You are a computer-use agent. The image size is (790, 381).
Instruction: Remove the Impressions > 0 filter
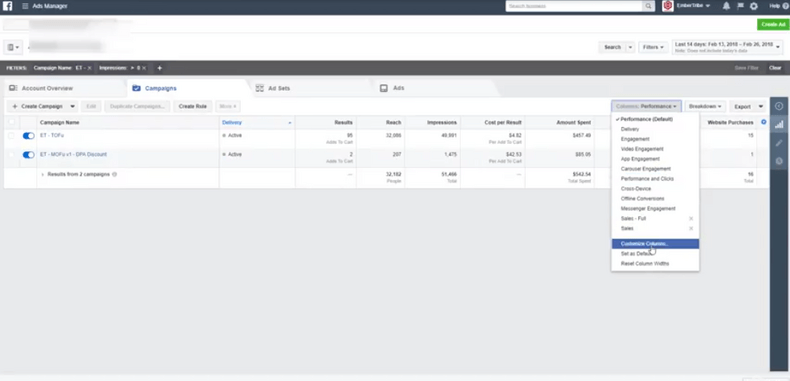pyautogui.click(x=144, y=68)
